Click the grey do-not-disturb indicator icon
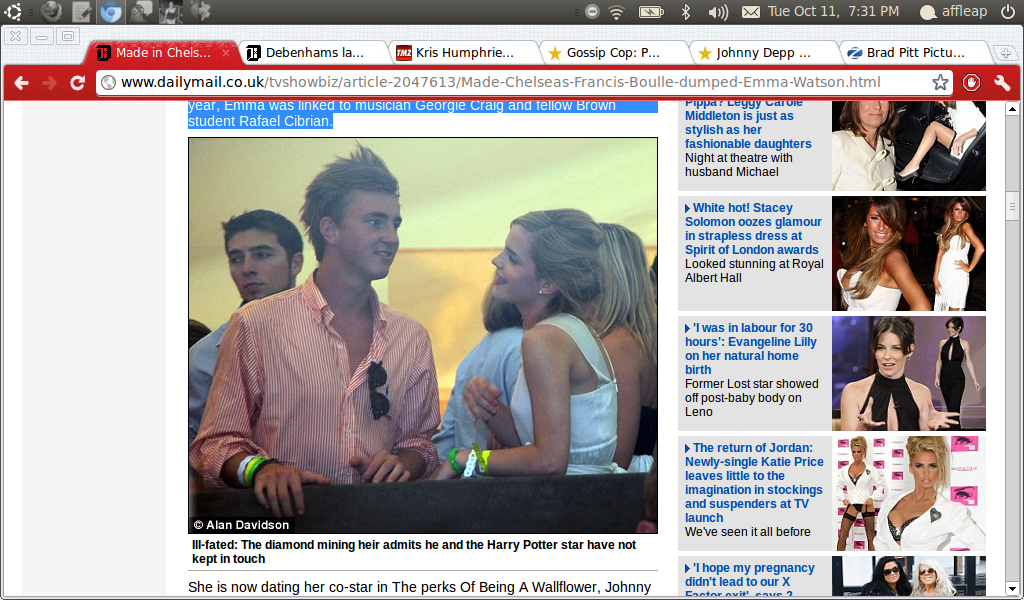The width and height of the screenshot is (1024, 600). click(592, 11)
